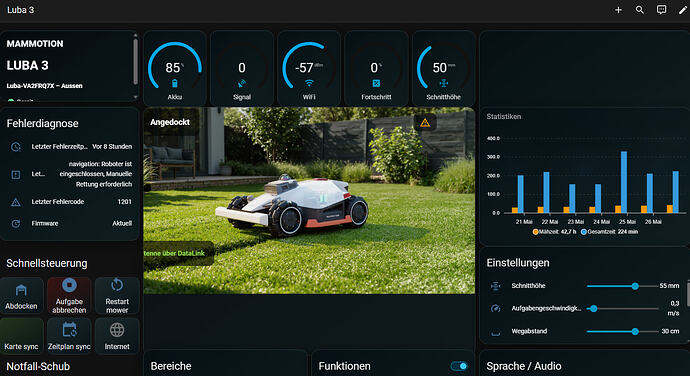Toggle the Mähzeit legend entry
Viewport: 690px width, 376px height.
pos(554,232)
